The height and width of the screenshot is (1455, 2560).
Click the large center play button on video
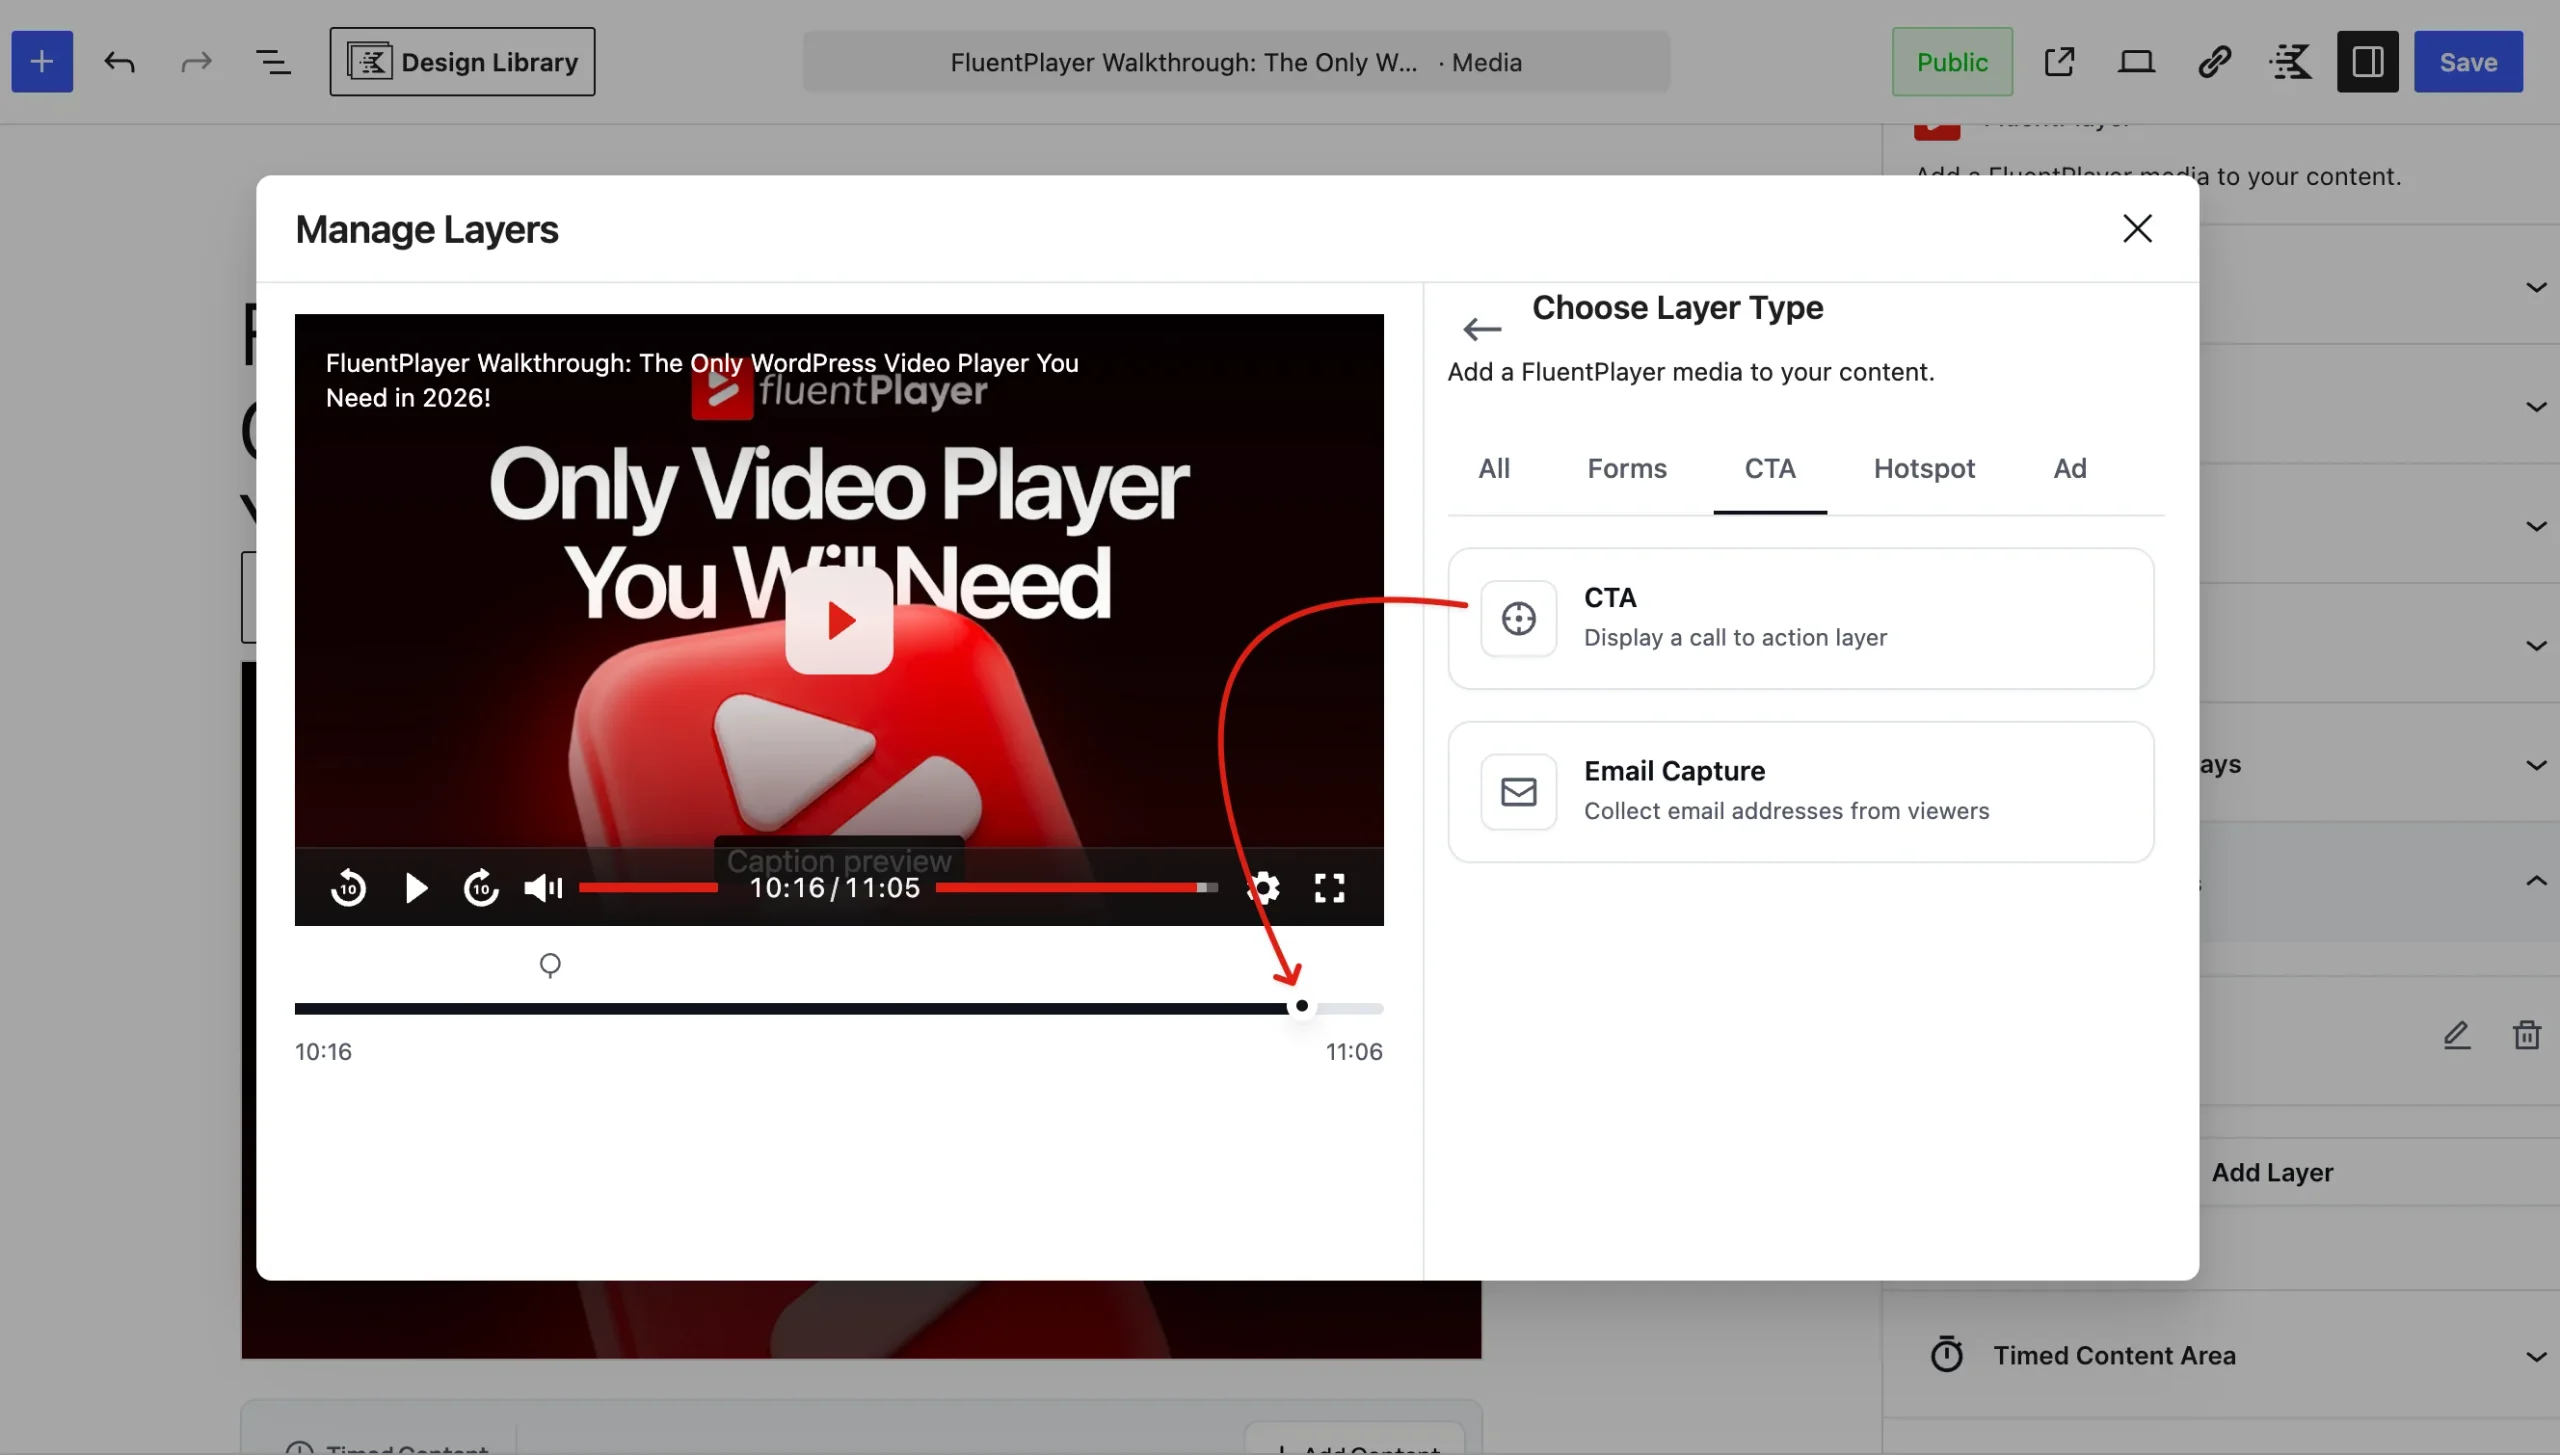coord(838,620)
